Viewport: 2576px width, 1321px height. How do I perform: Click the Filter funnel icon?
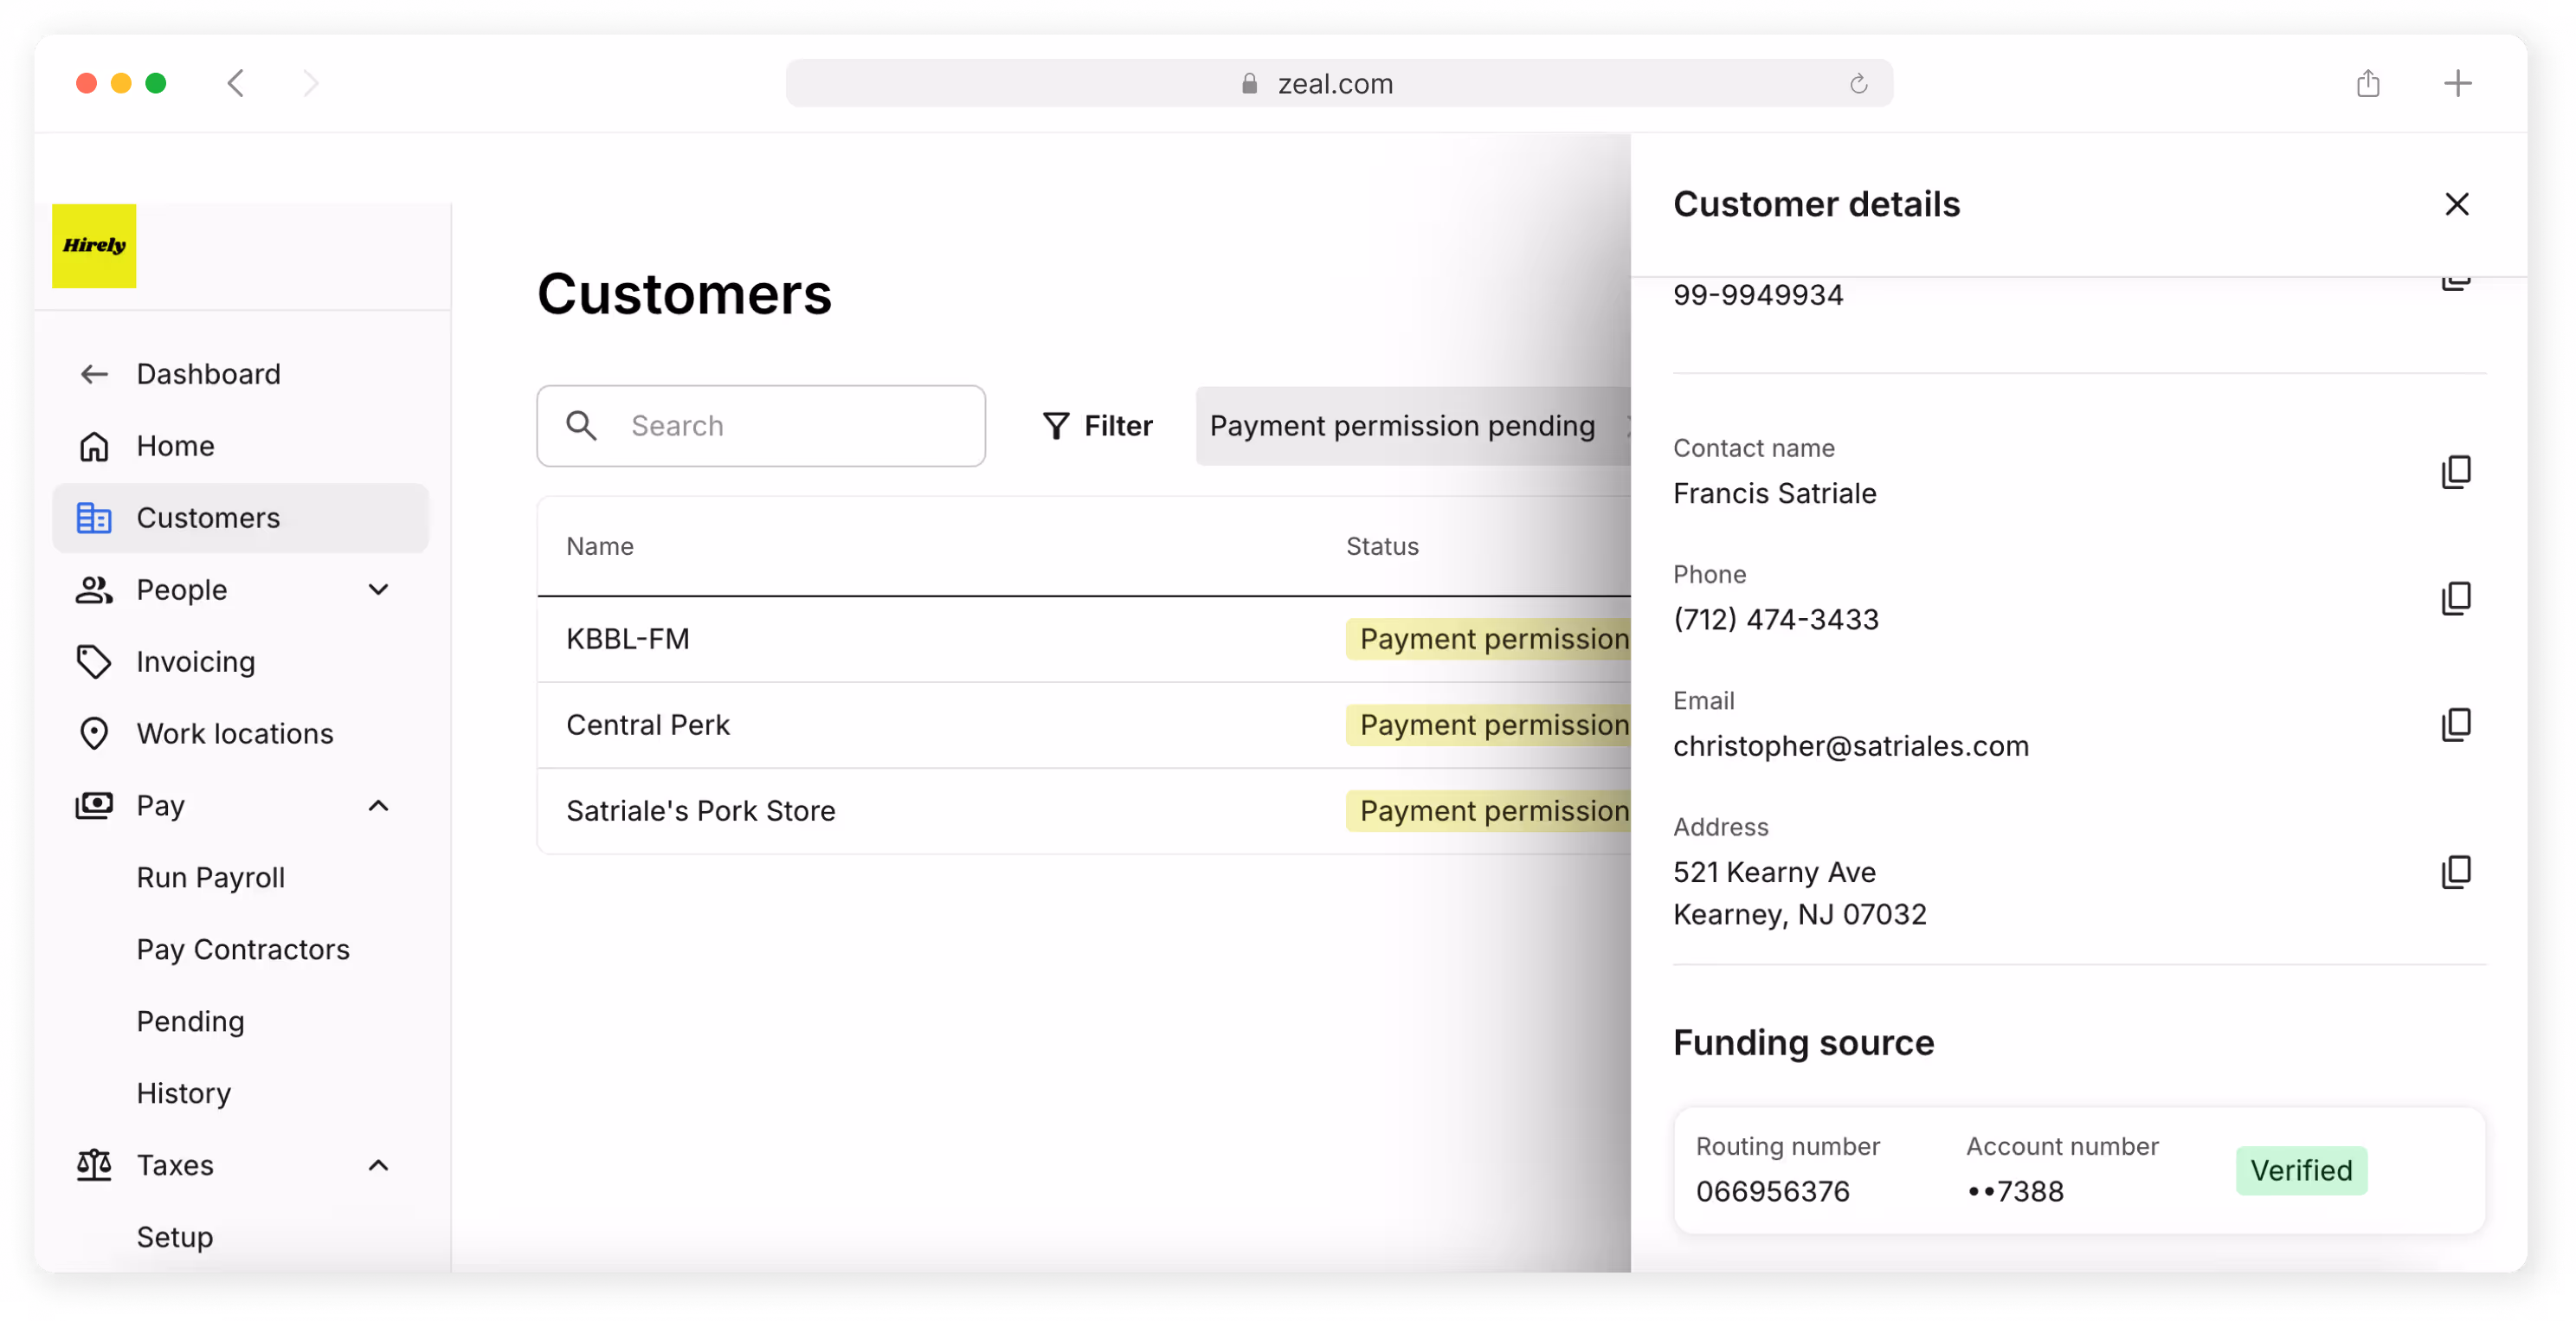tap(1056, 426)
